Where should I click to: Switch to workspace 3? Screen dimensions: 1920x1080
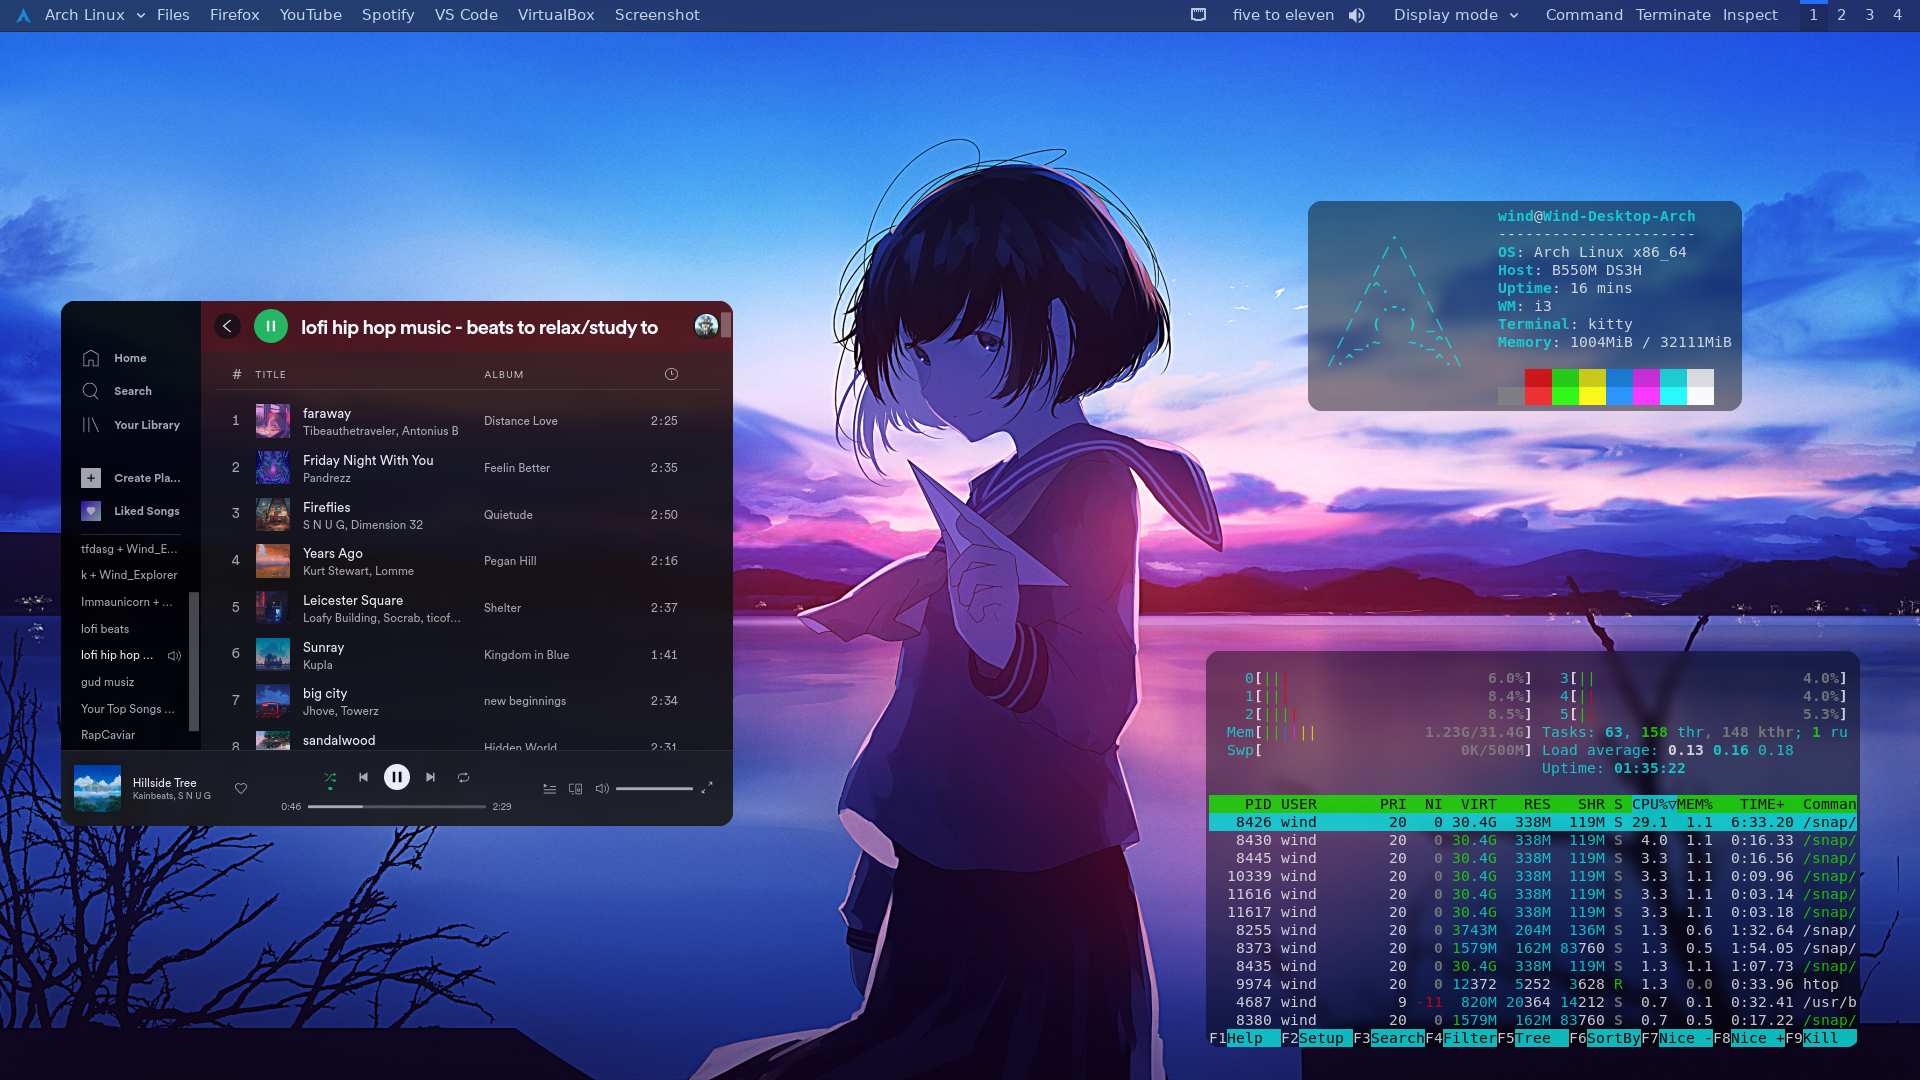[1869, 15]
